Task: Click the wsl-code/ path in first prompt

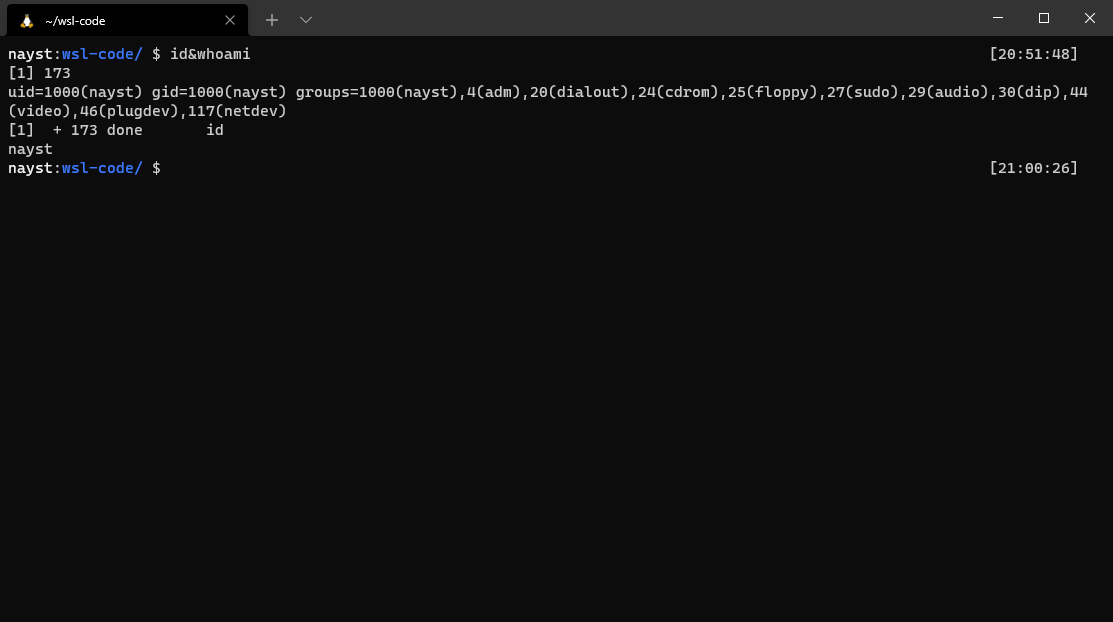Action: [102, 54]
